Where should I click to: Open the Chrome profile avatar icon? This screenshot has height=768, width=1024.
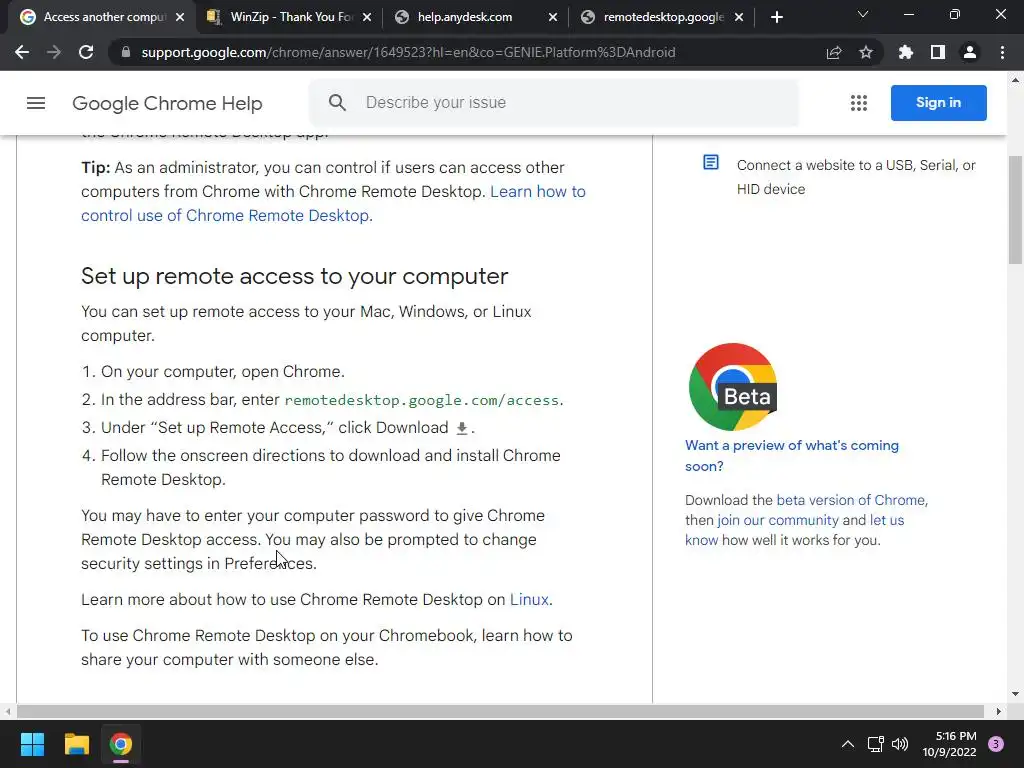(970, 52)
